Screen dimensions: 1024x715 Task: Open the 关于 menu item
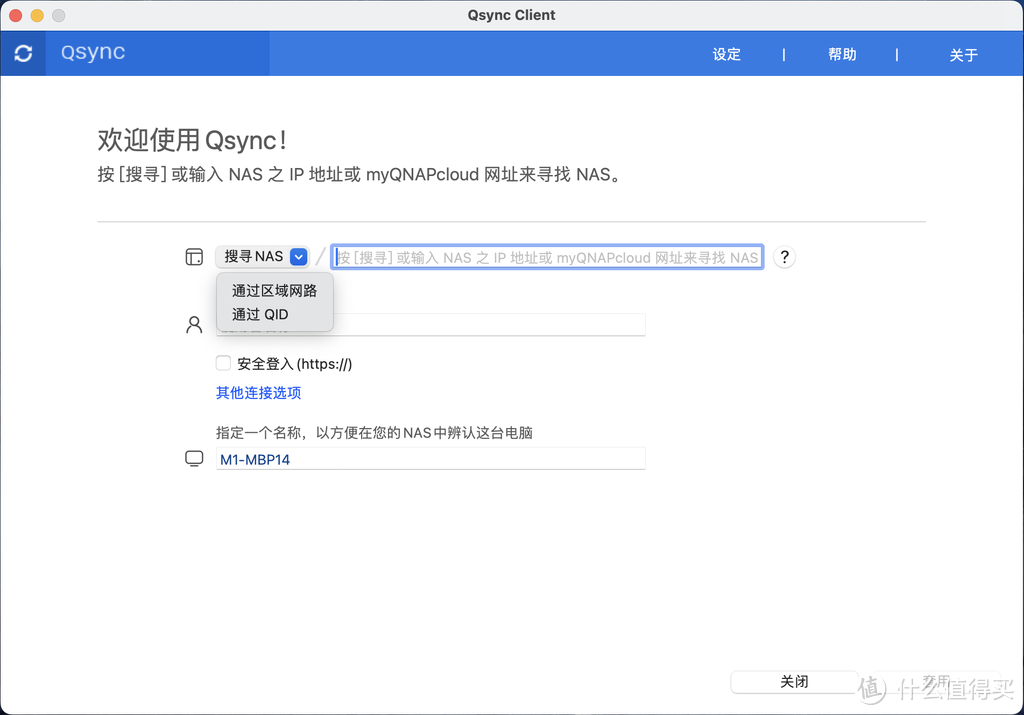pyautogui.click(x=963, y=56)
